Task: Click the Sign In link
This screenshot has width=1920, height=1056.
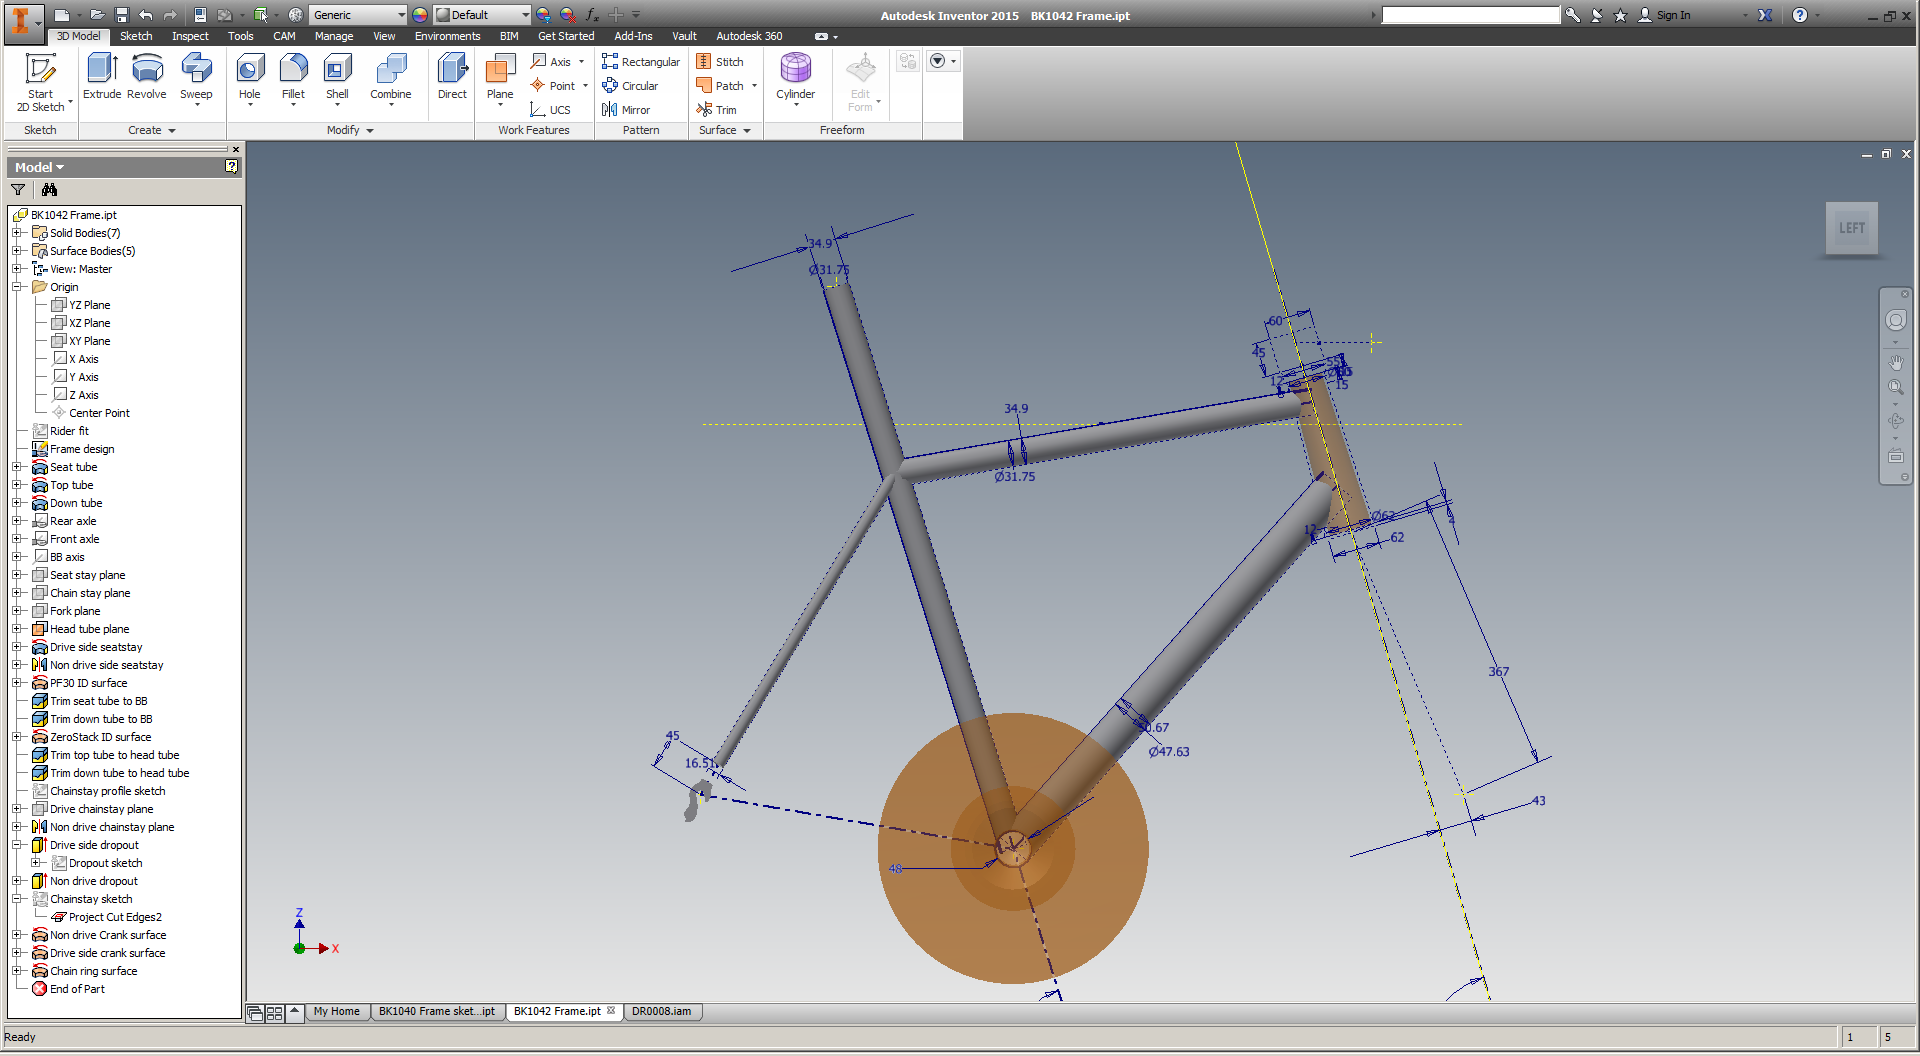Action: pyautogui.click(x=1673, y=15)
